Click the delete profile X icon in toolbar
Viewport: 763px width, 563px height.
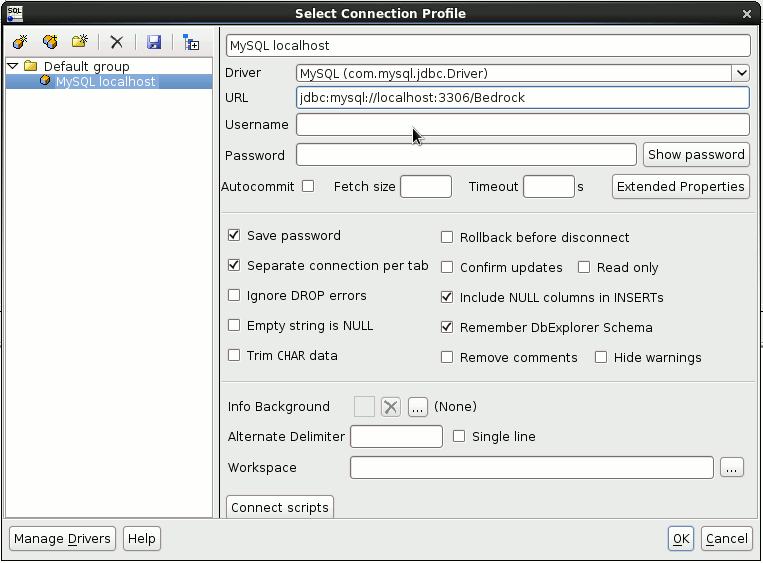click(x=117, y=42)
